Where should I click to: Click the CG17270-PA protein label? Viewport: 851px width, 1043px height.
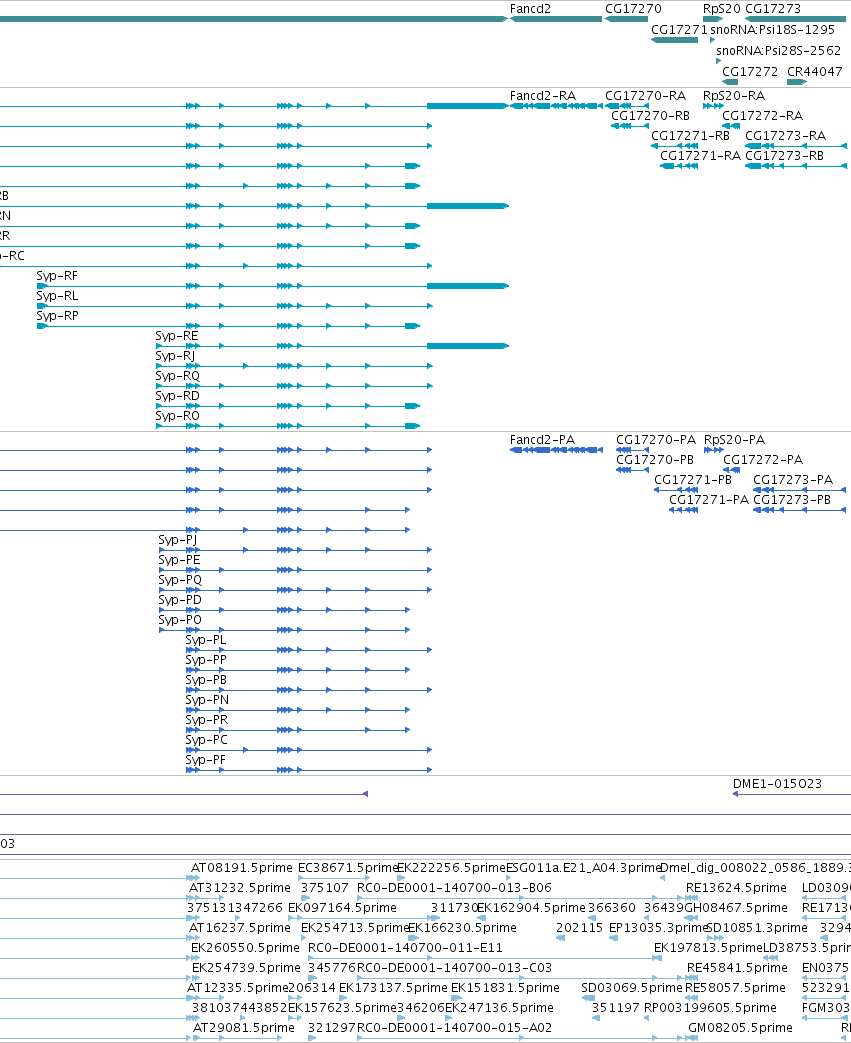tap(655, 440)
